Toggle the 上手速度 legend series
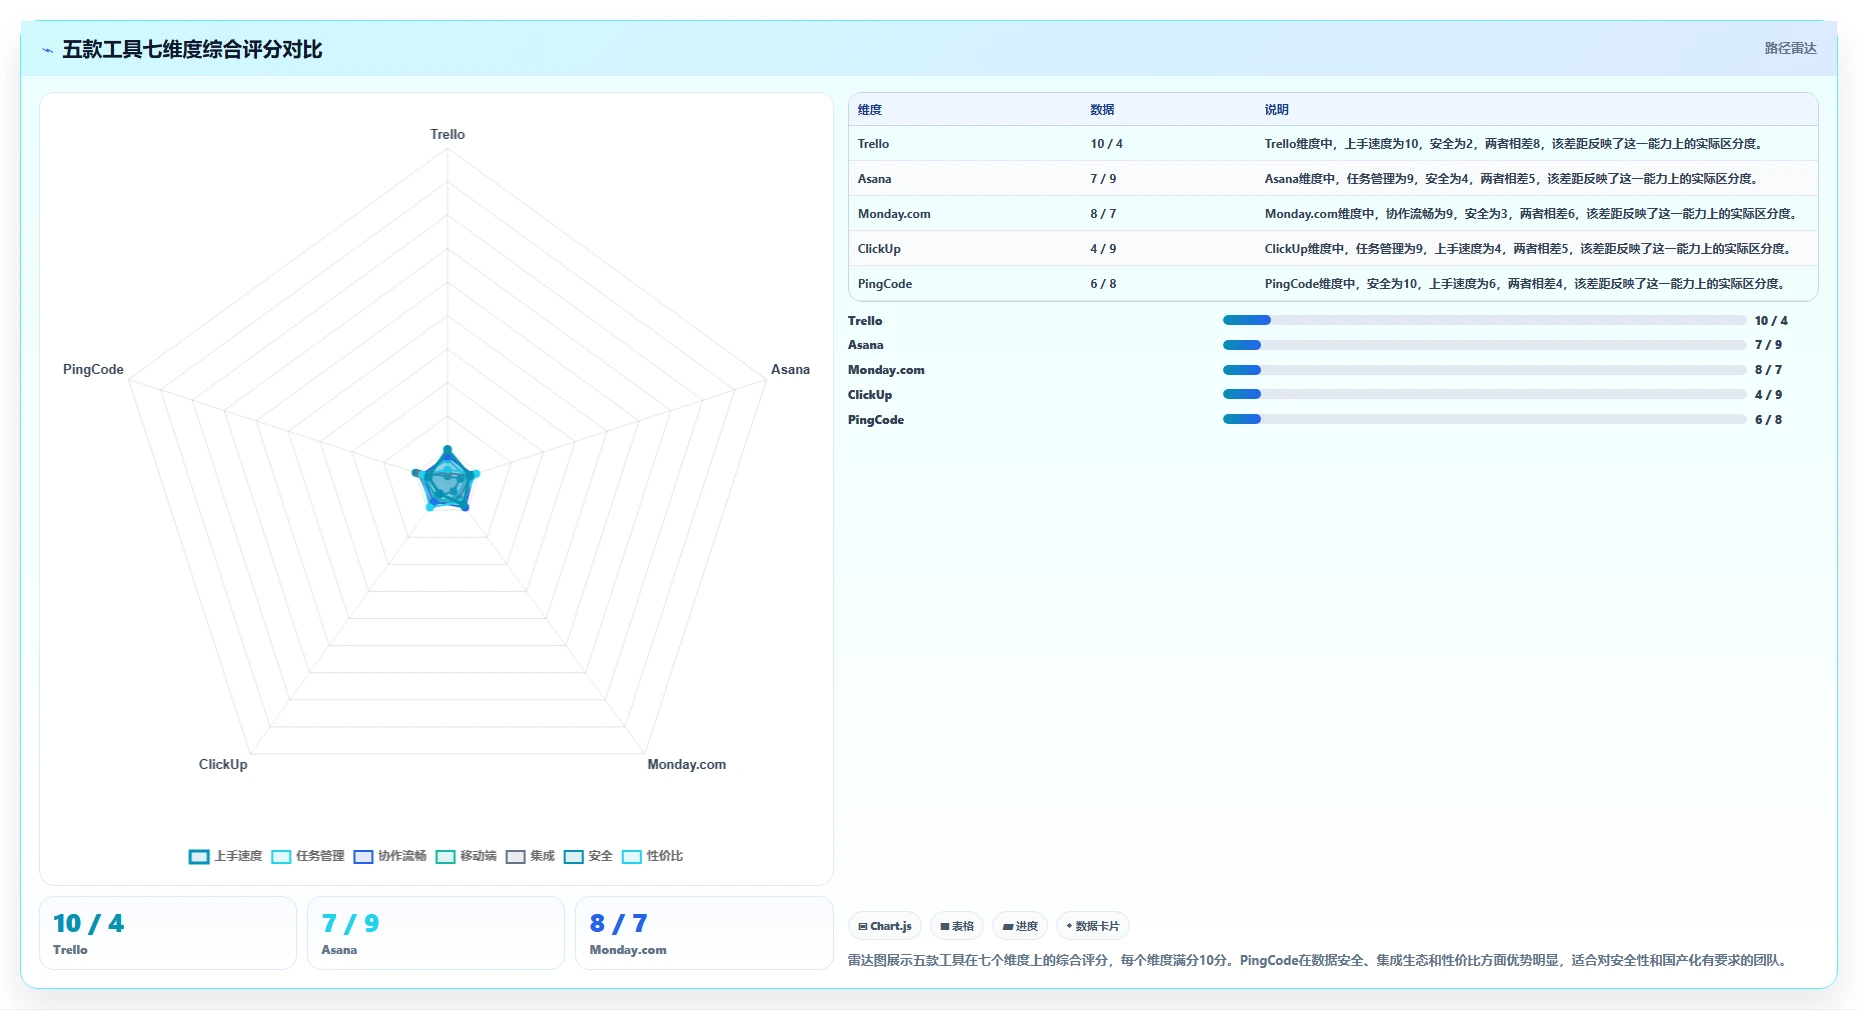Image resolution: width=1858 pixels, height=1010 pixels. coord(226,856)
